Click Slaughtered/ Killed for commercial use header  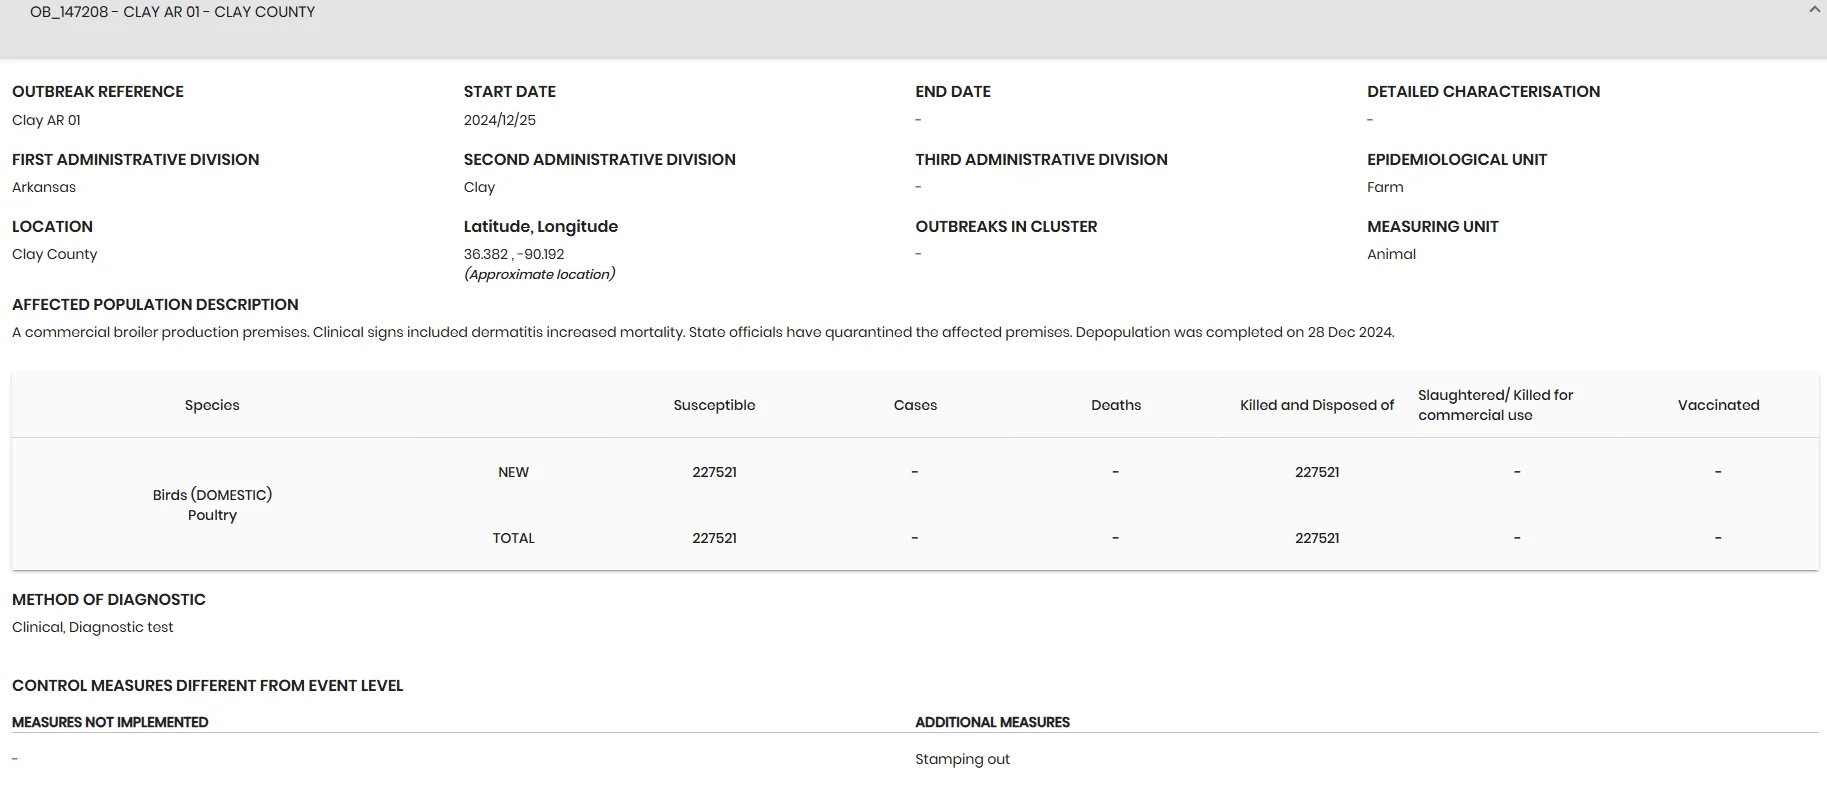(1496, 405)
